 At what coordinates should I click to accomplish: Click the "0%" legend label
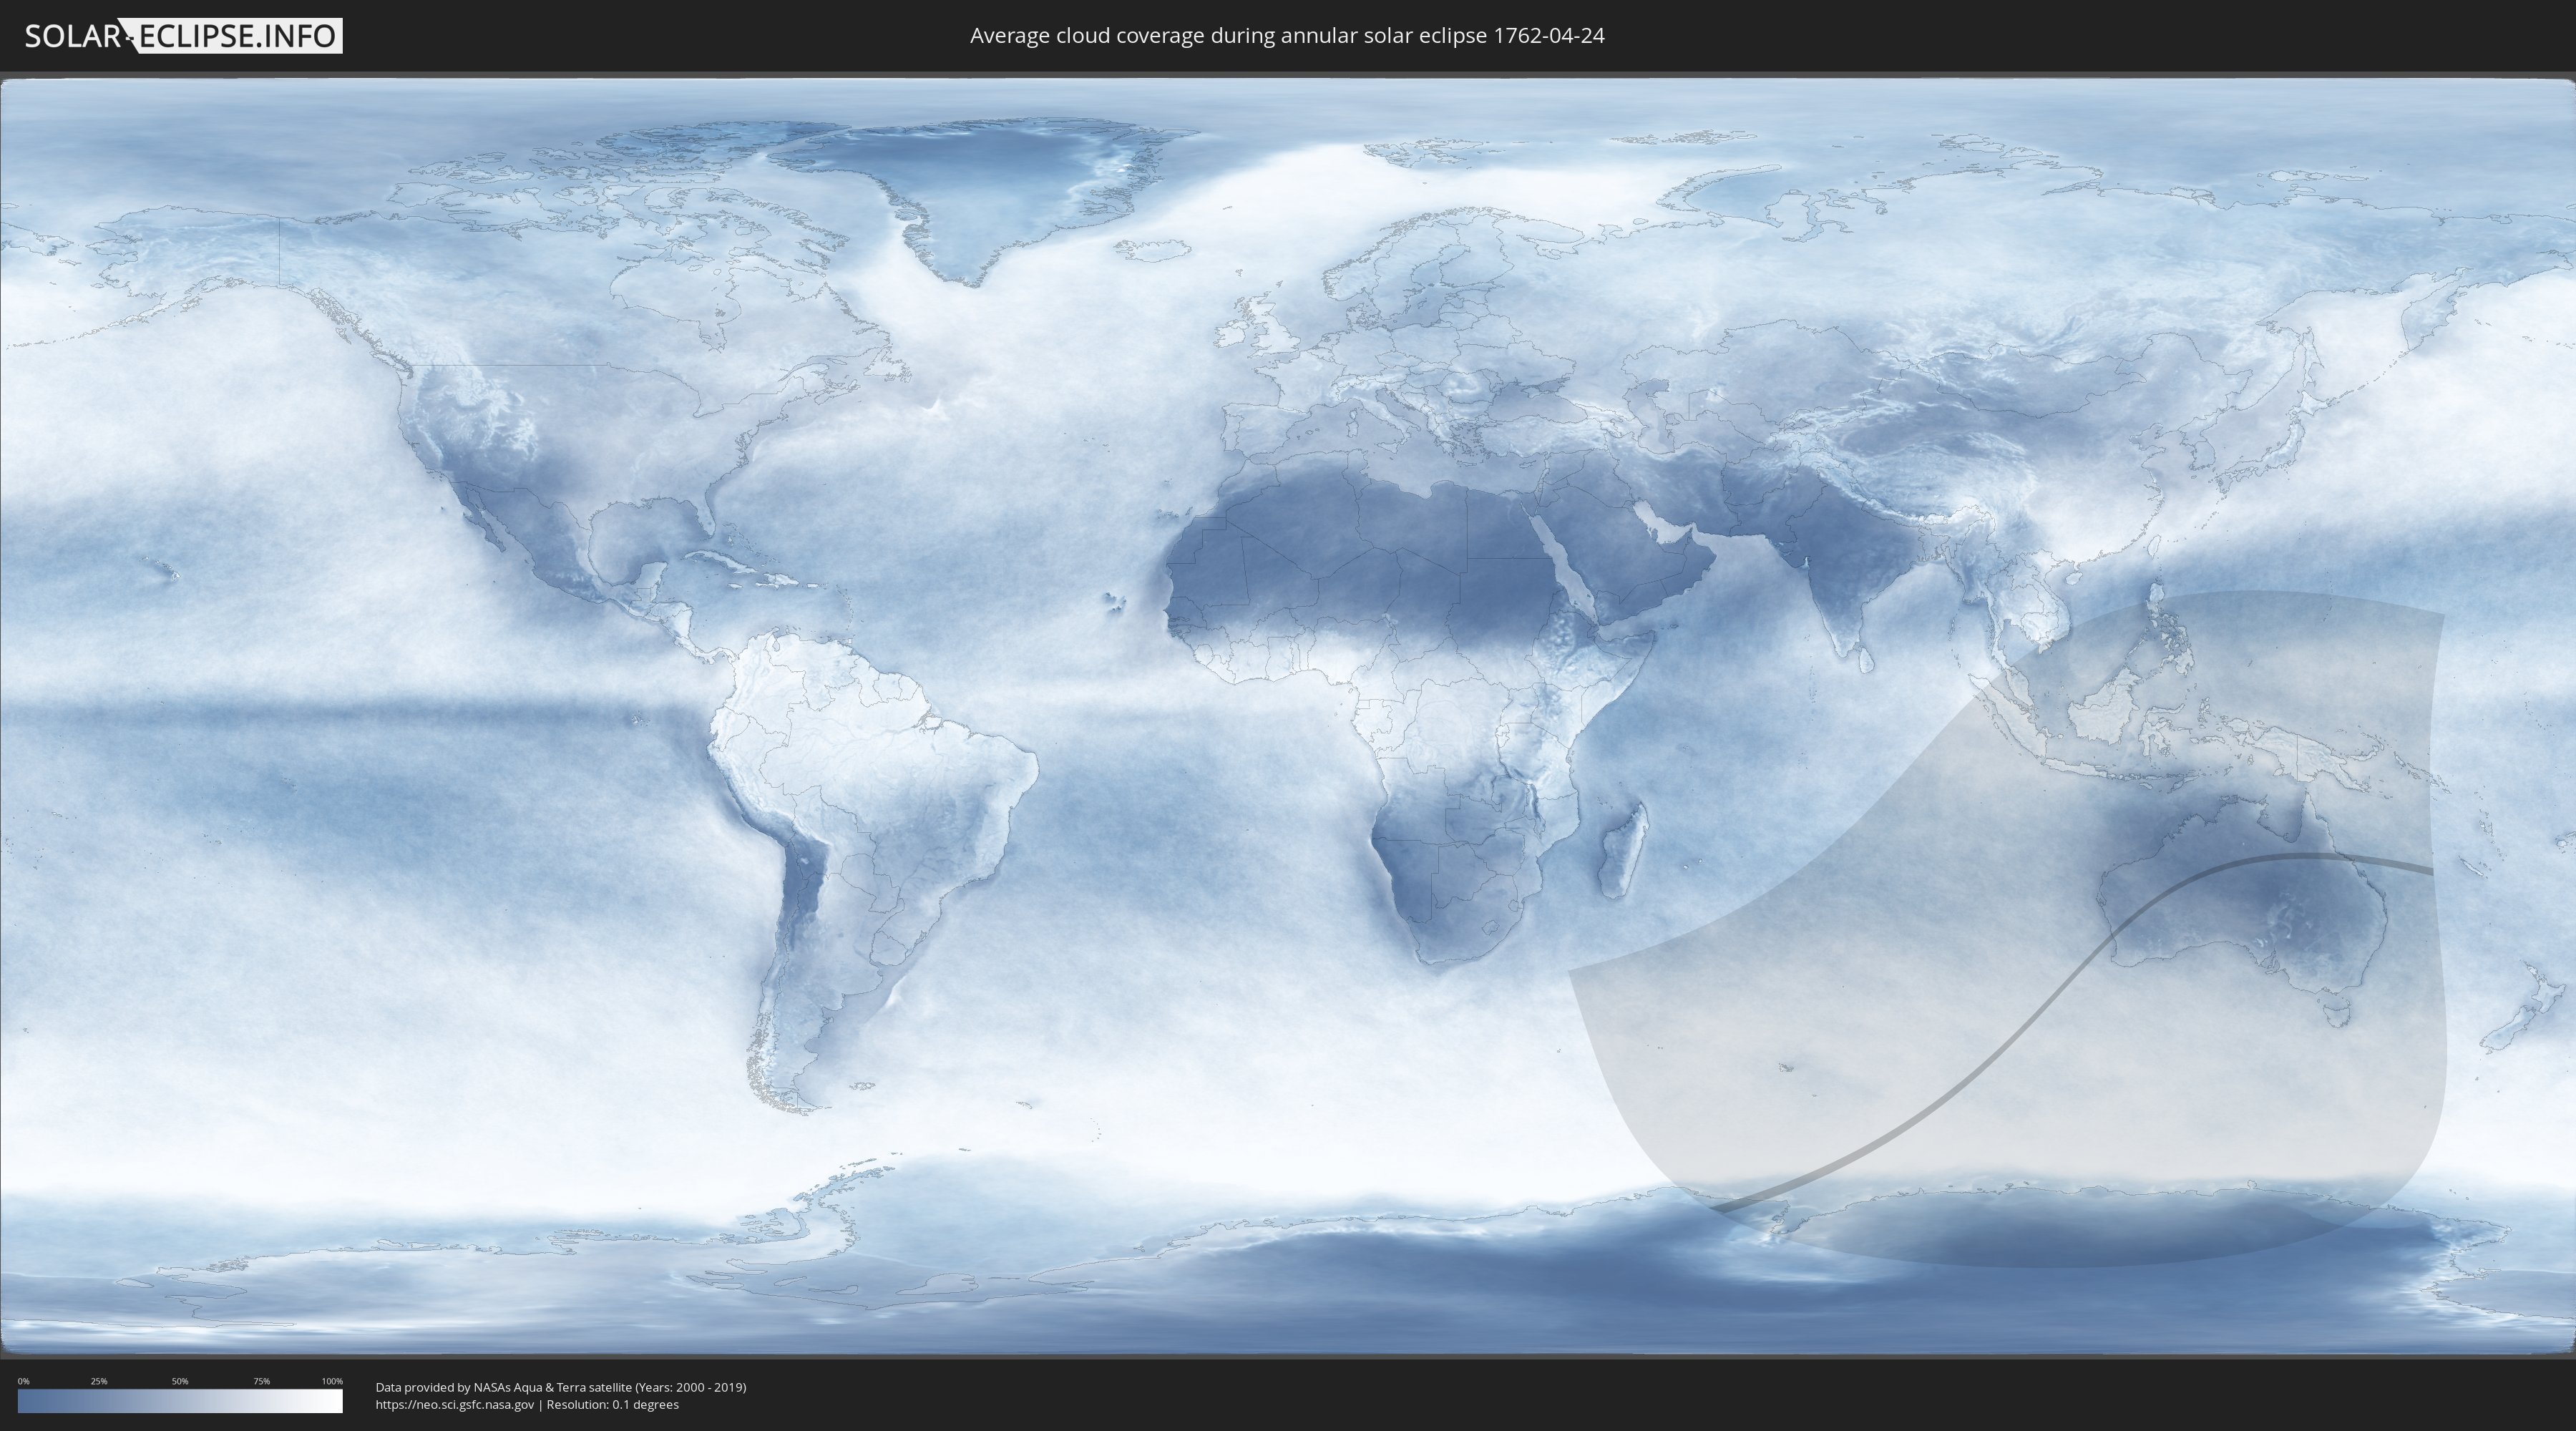[x=23, y=1381]
